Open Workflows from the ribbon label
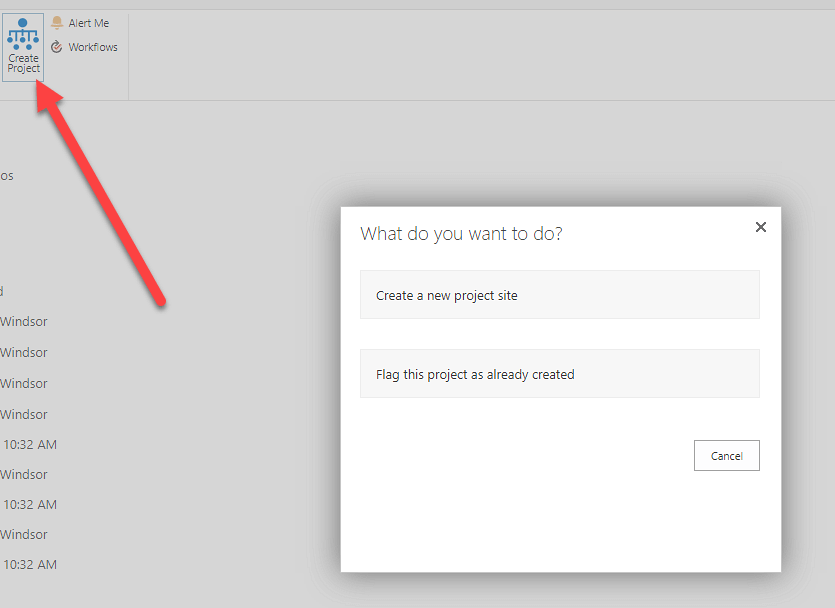 coord(93,47)
